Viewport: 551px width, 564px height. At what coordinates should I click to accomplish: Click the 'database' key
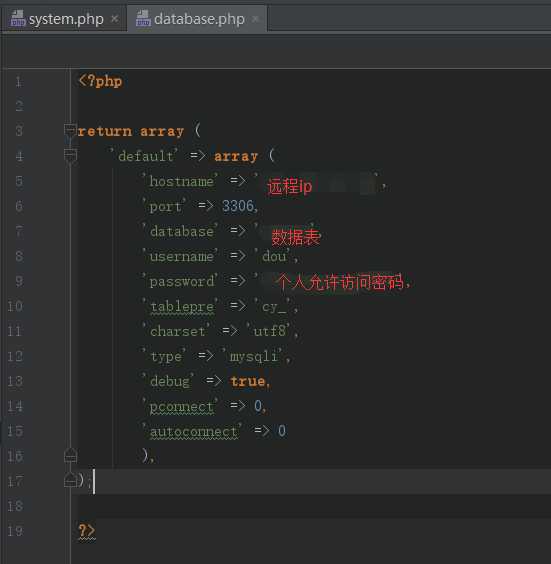click(x=180, y=231)
